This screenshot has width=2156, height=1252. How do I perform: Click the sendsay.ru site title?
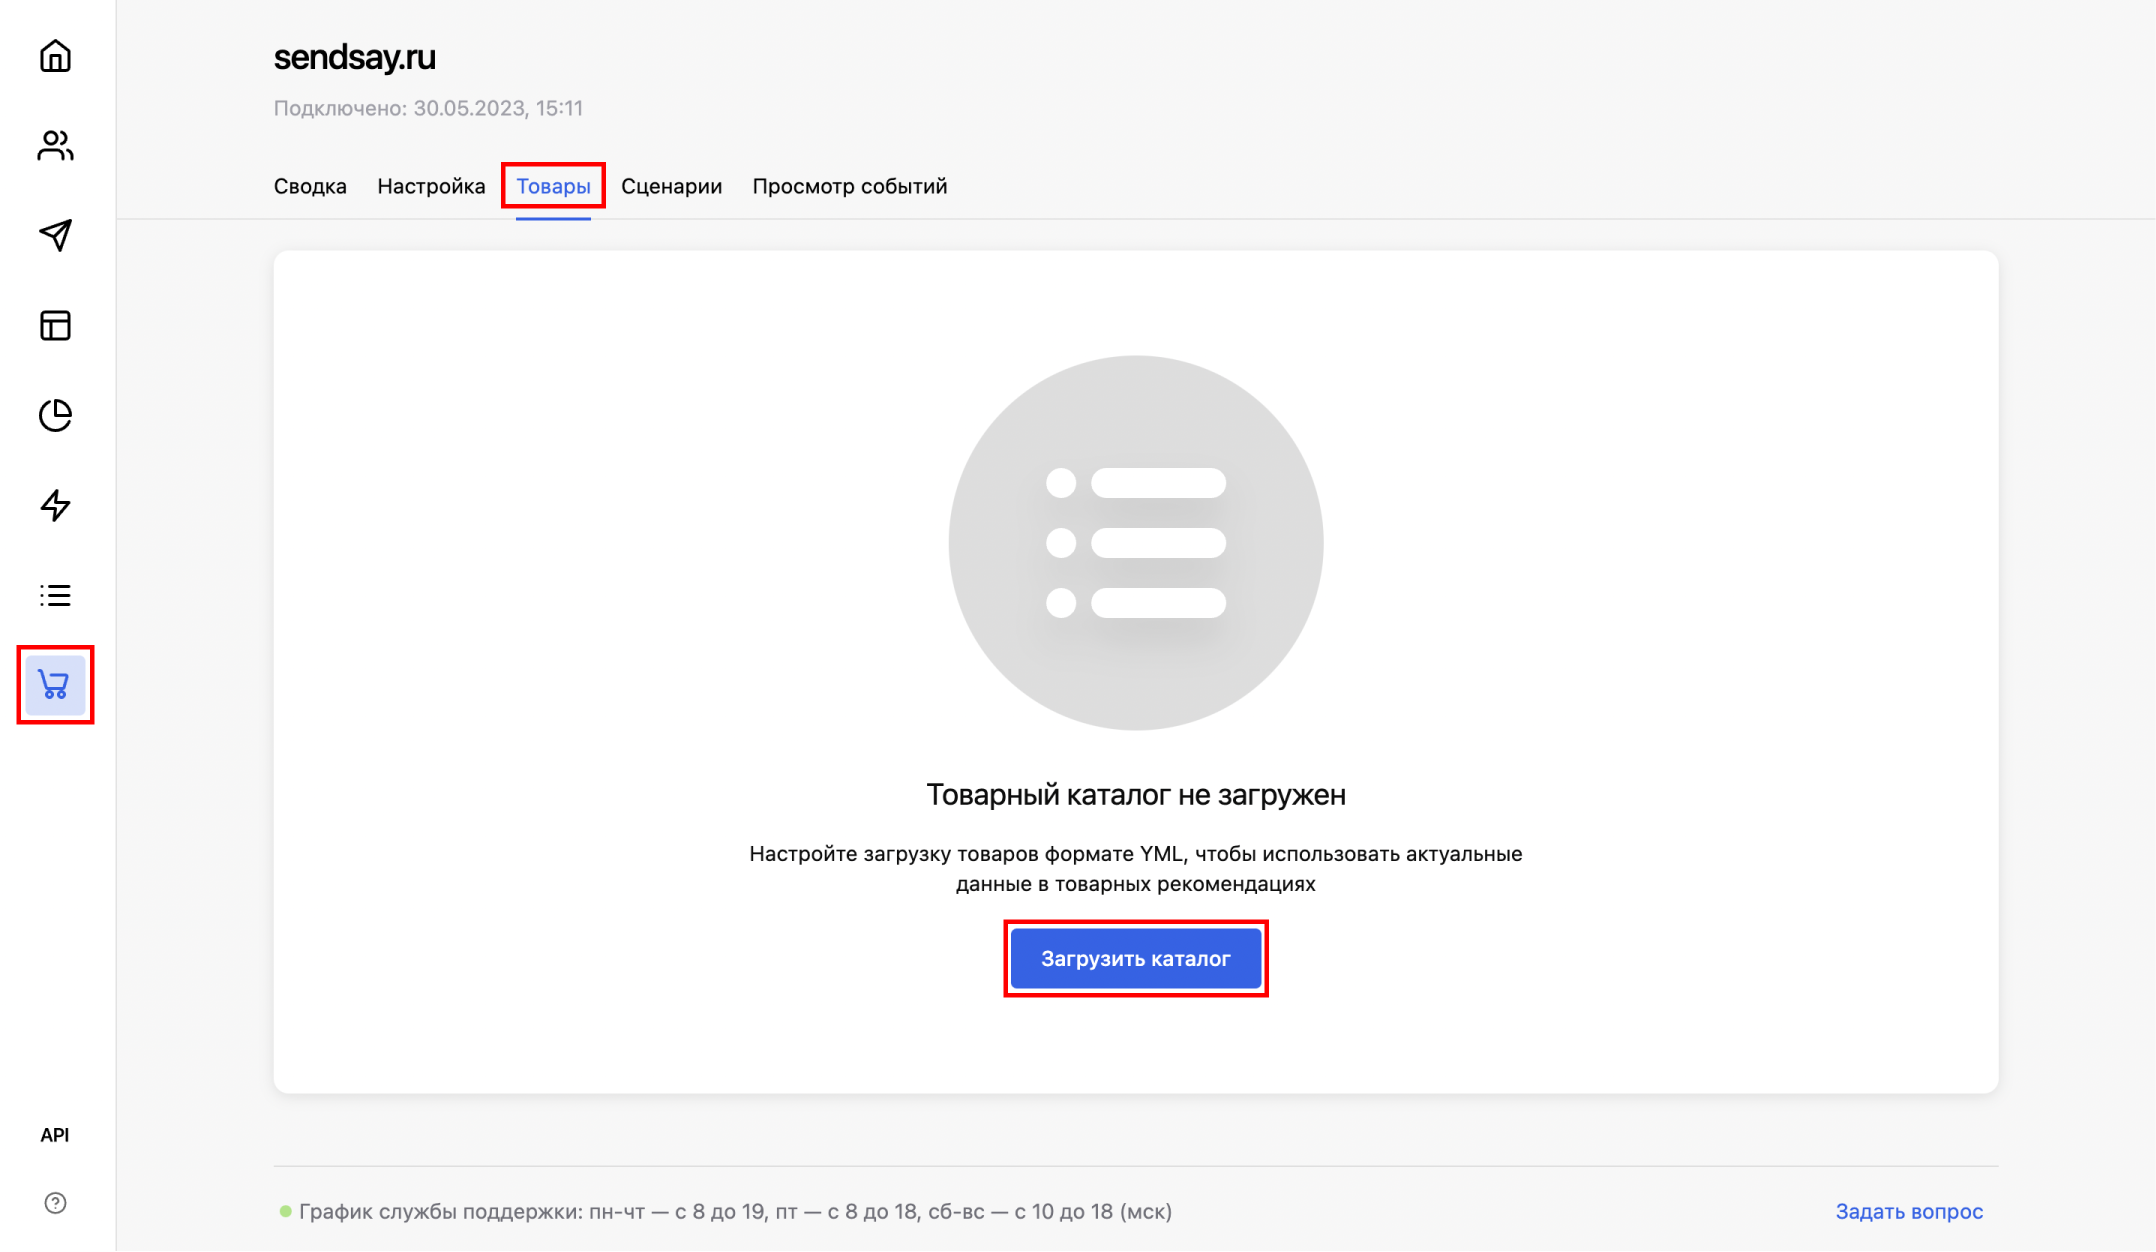pos(356,57)
